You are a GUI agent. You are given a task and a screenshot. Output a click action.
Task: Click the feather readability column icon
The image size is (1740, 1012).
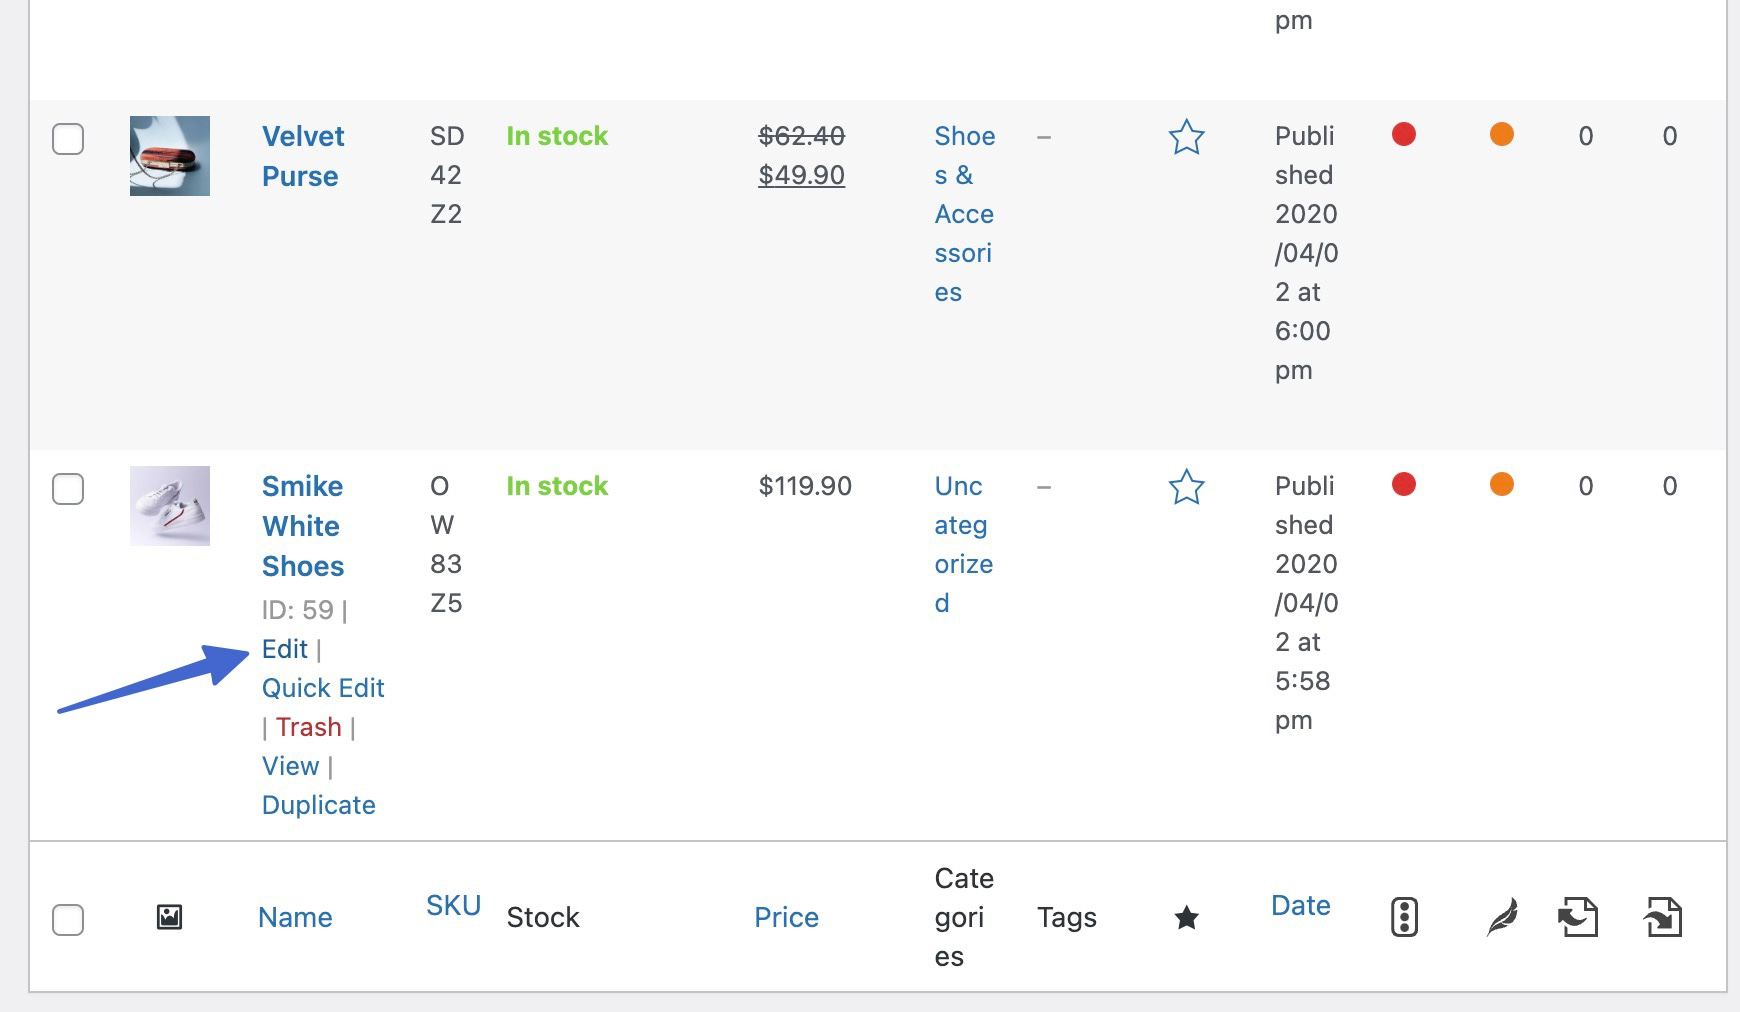1502,917
